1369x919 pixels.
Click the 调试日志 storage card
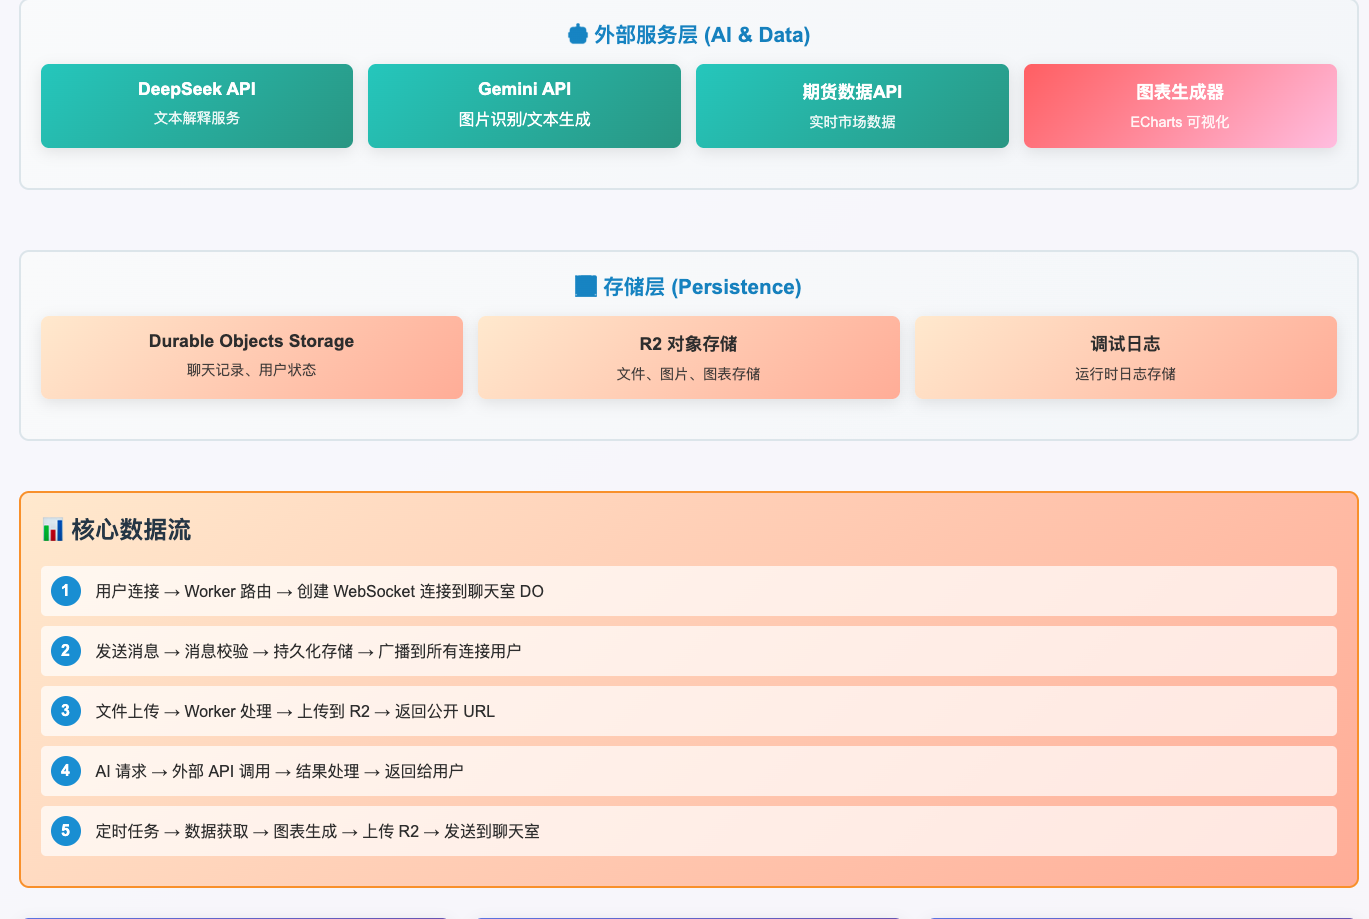1125,357
